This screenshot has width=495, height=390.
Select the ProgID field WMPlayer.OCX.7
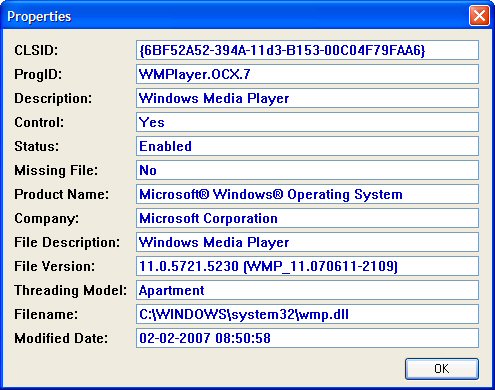coord(307,74)
